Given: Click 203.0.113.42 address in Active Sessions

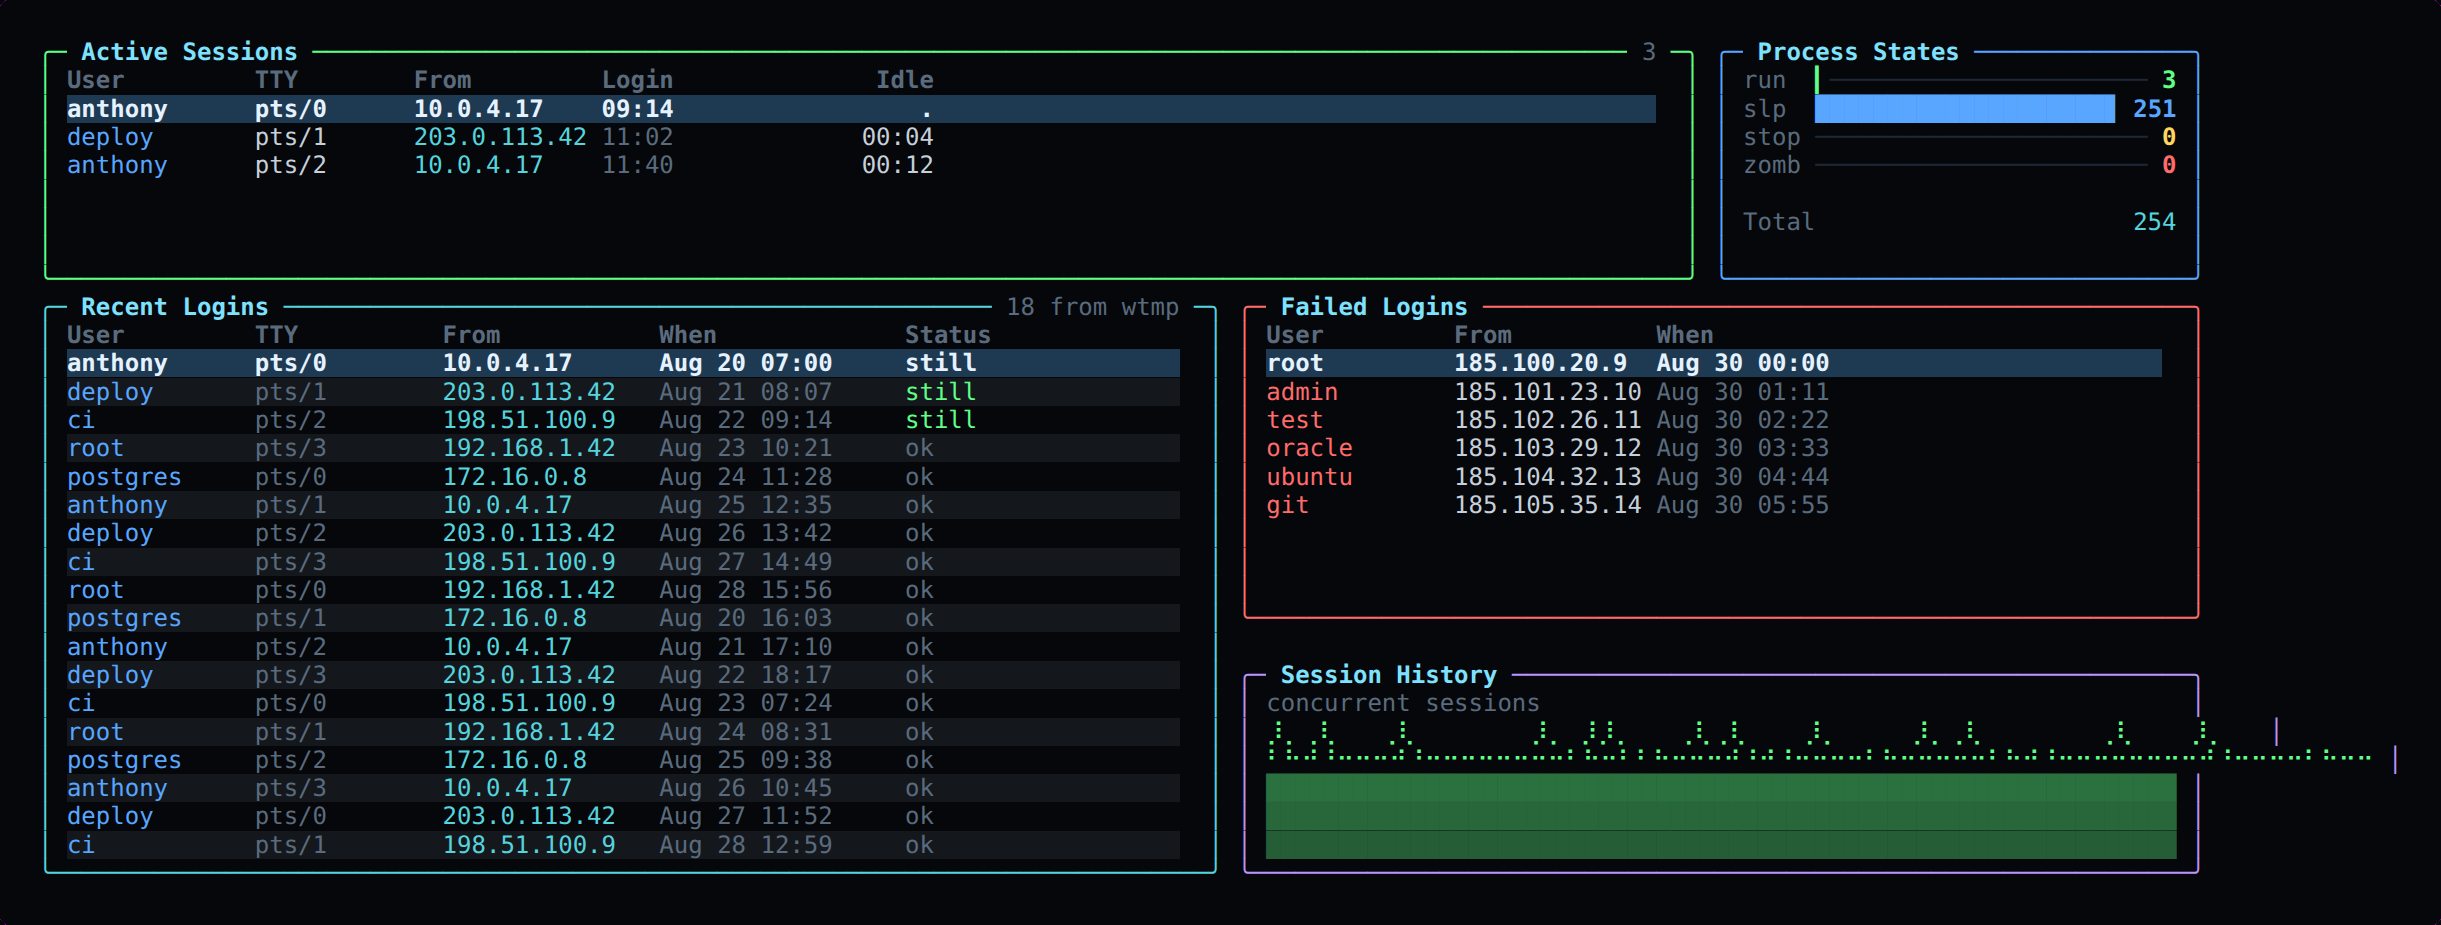Looking at the screenshot, I should [x=500, y=137].
